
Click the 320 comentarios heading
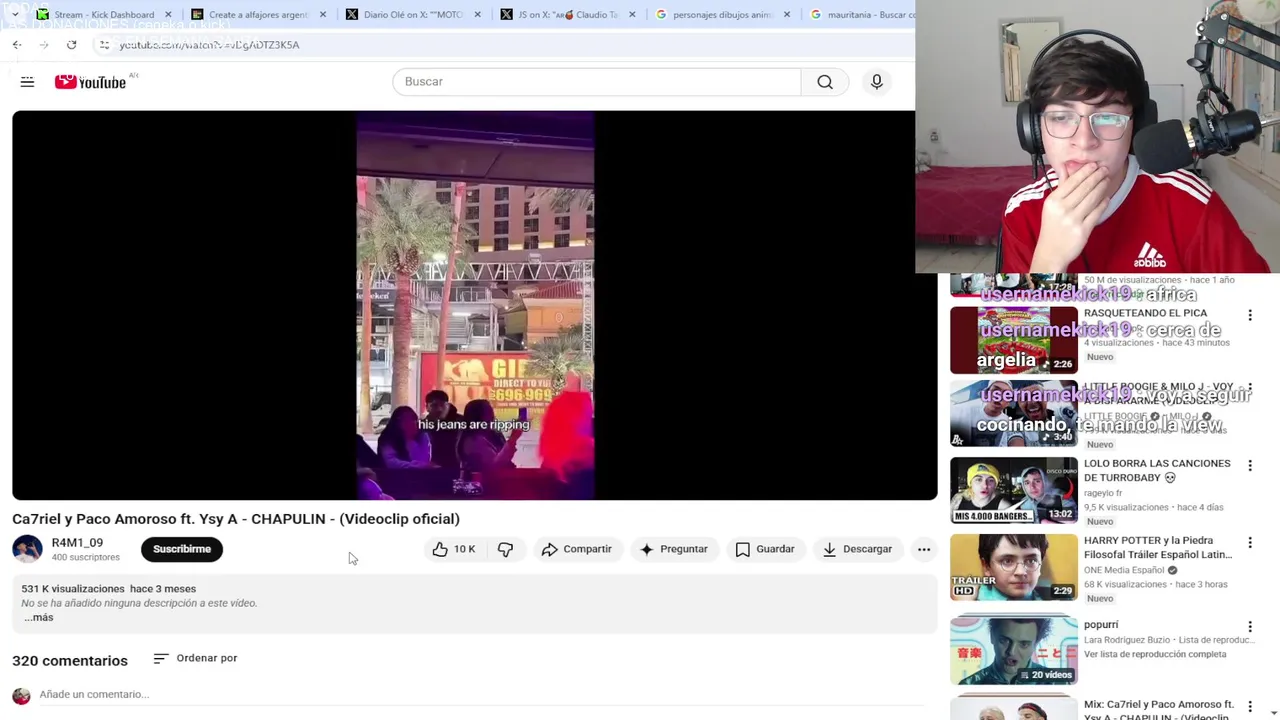[70, 661]
